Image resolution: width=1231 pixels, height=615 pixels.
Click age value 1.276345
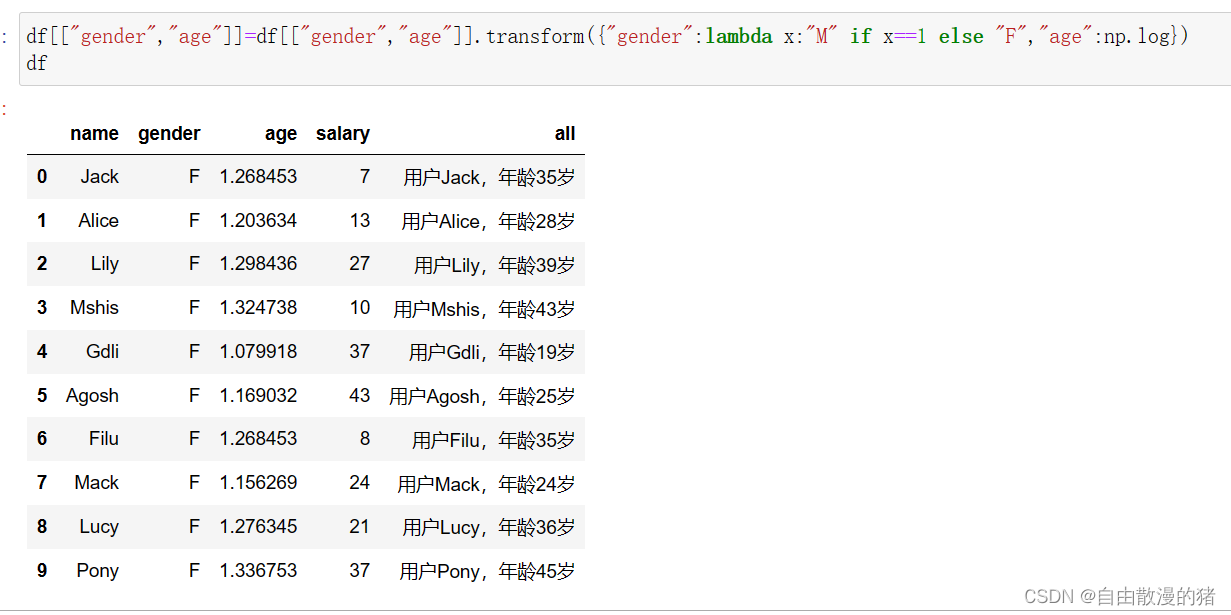point(259,527)
